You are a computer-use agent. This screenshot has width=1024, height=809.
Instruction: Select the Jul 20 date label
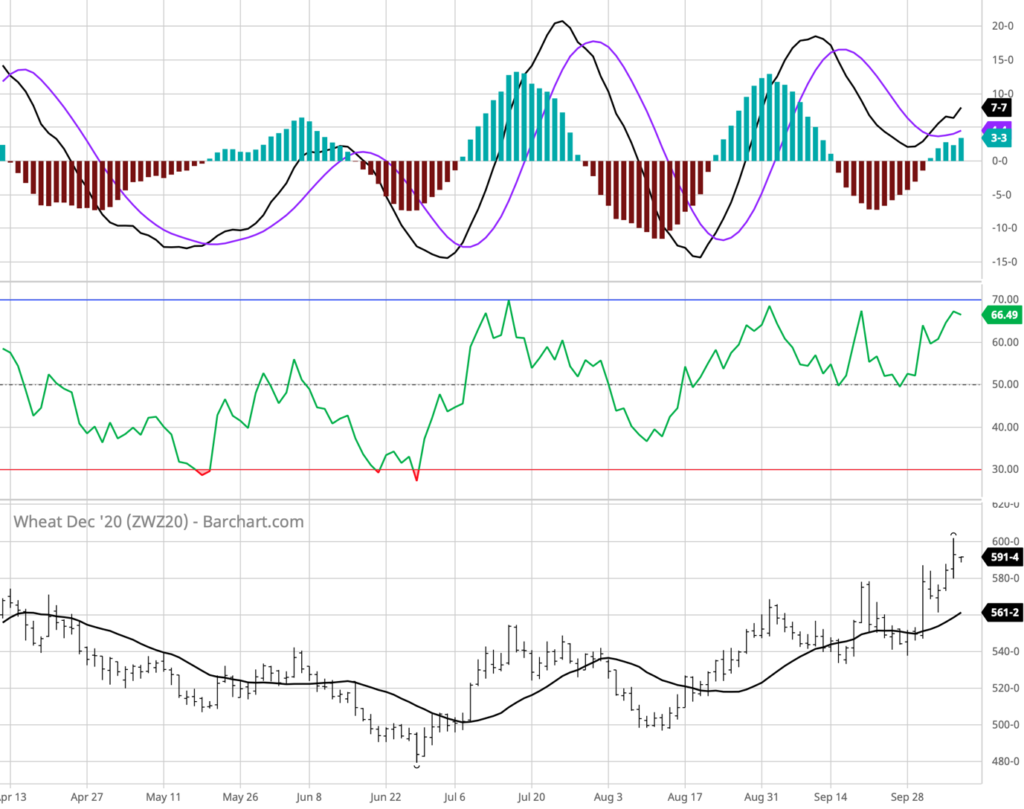530,798
